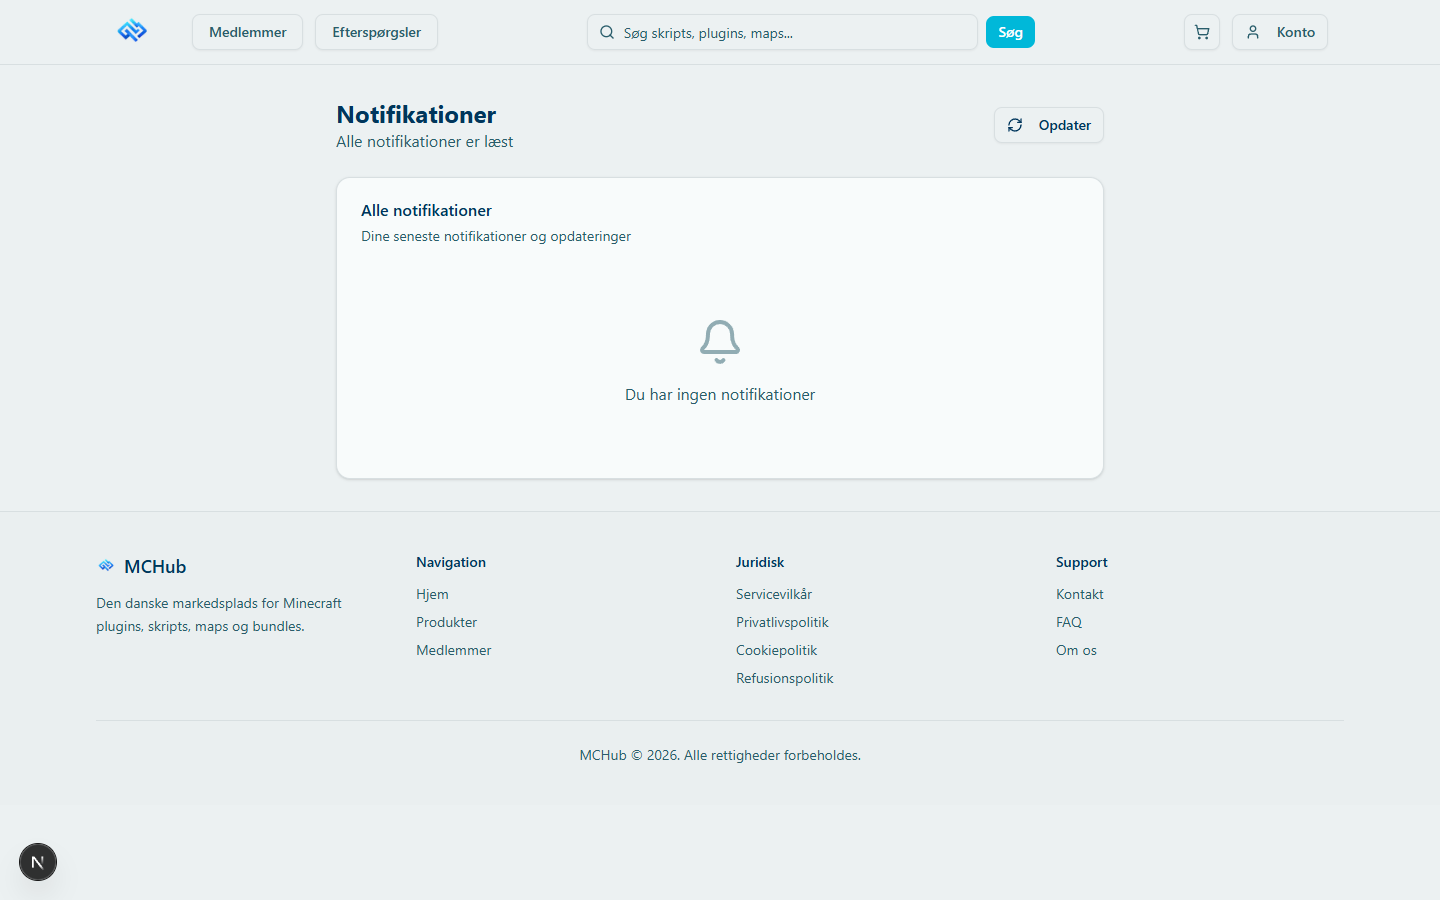Click 'Dine seneste notifikationer og opdateringer' text
Screen dimensions: 1440x900
pos(496,236)
